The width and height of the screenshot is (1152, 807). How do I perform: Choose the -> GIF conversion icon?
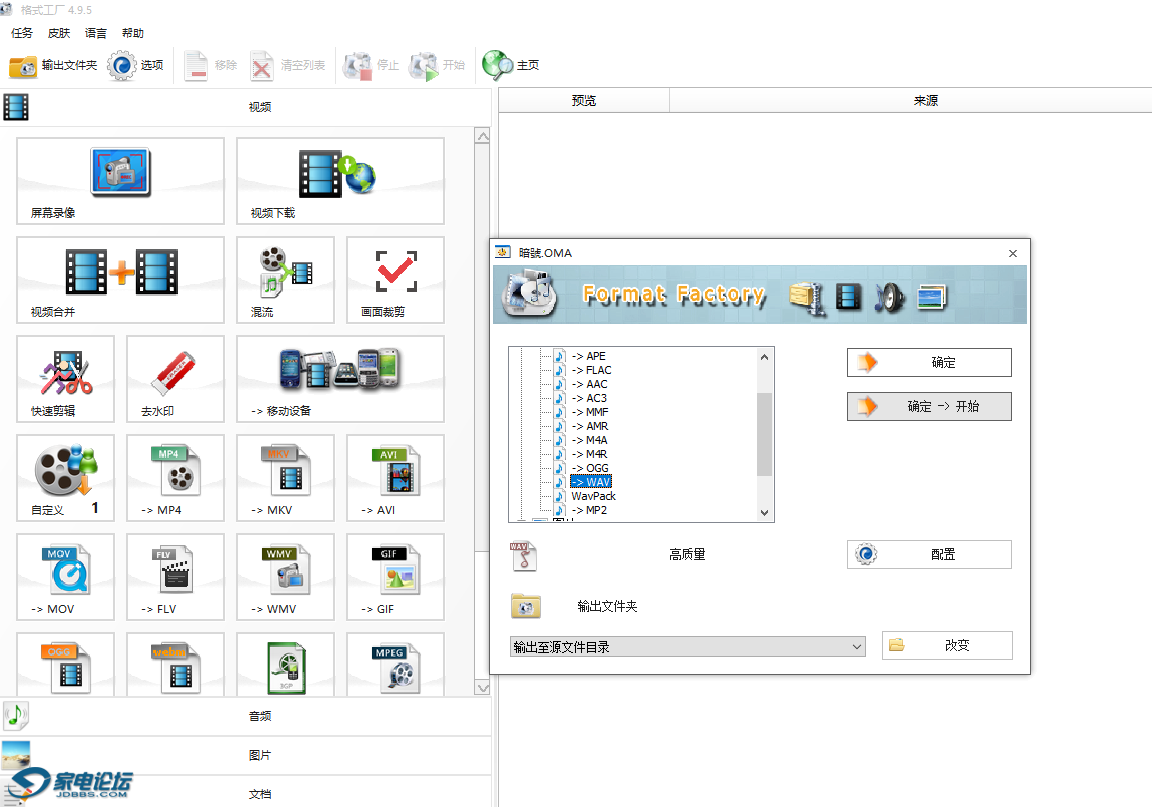point(395,577)
